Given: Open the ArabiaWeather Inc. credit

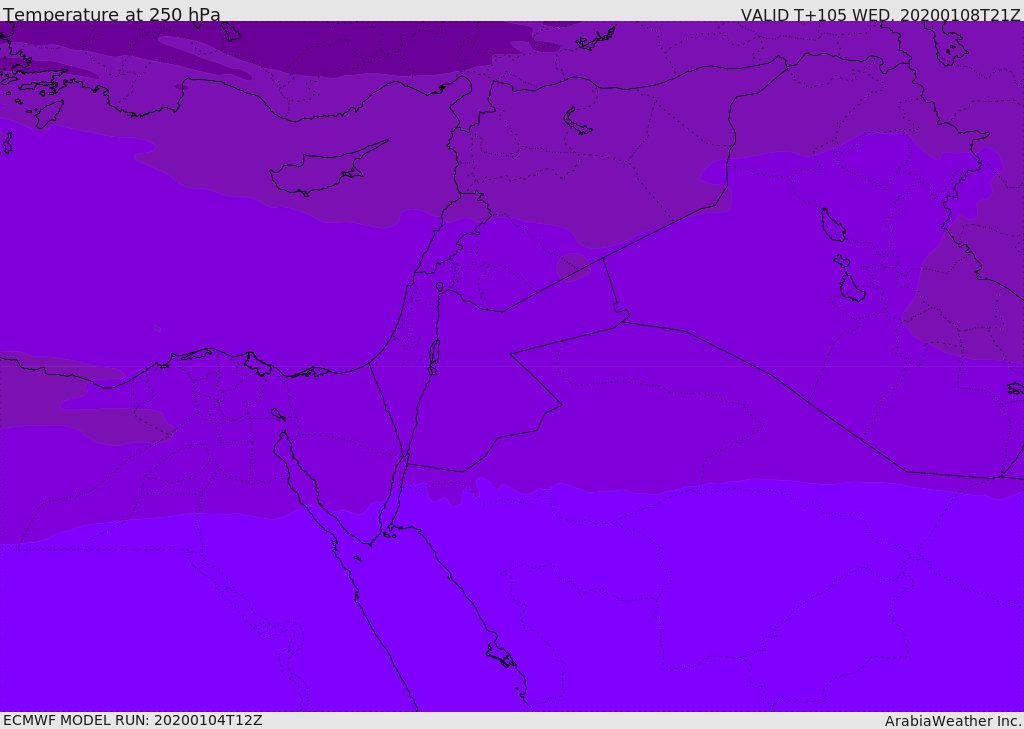Looking at the screenshot, I should (953, 721).
